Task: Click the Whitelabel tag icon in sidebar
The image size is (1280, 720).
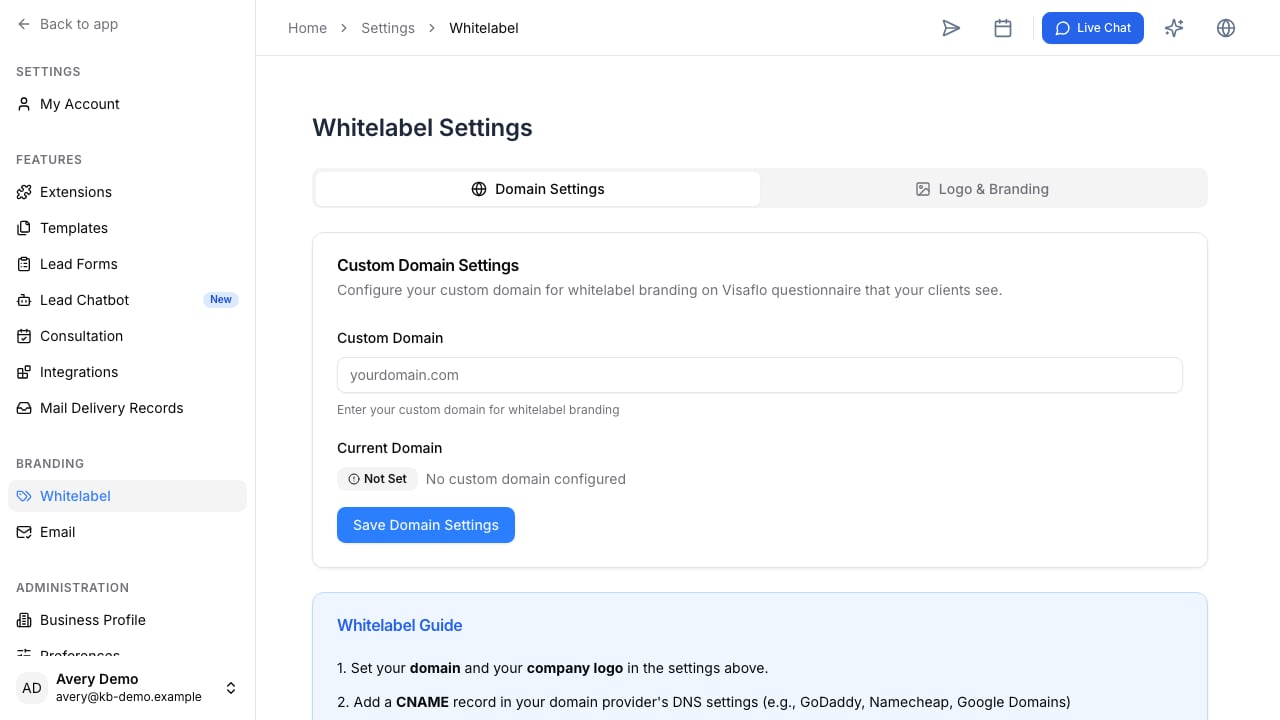Action: tap(24, 496)
